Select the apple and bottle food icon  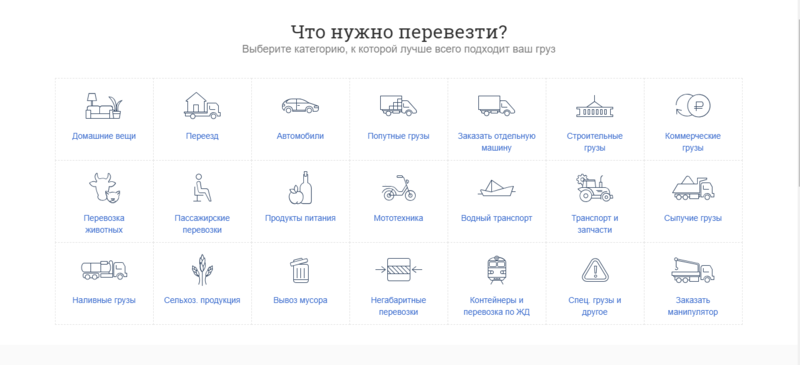pos(300,187)
